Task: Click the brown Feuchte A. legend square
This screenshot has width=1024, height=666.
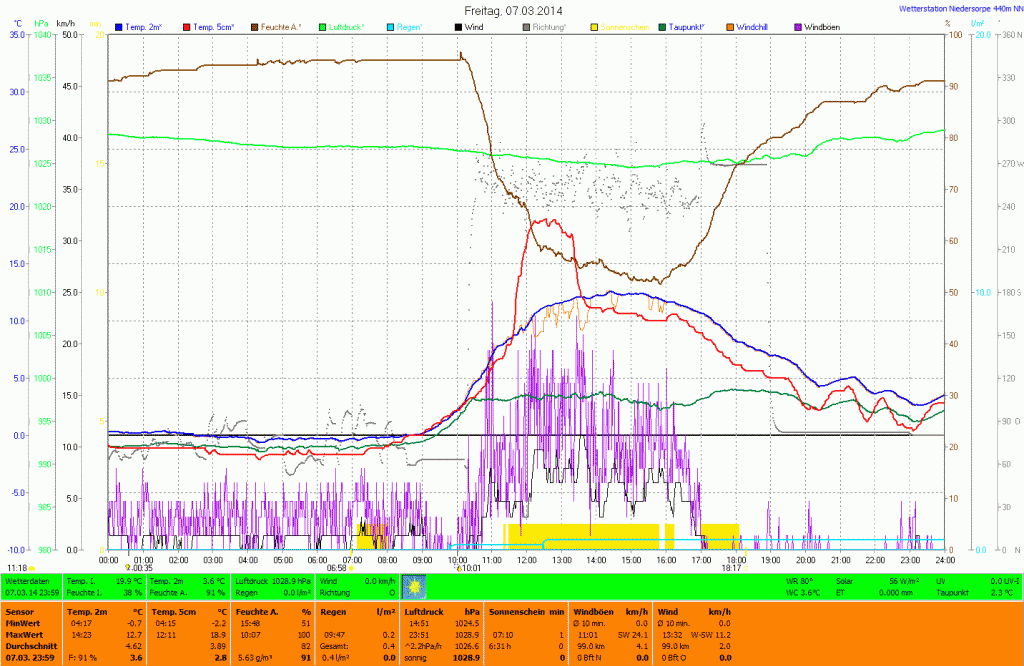Action: coord(254,26)
